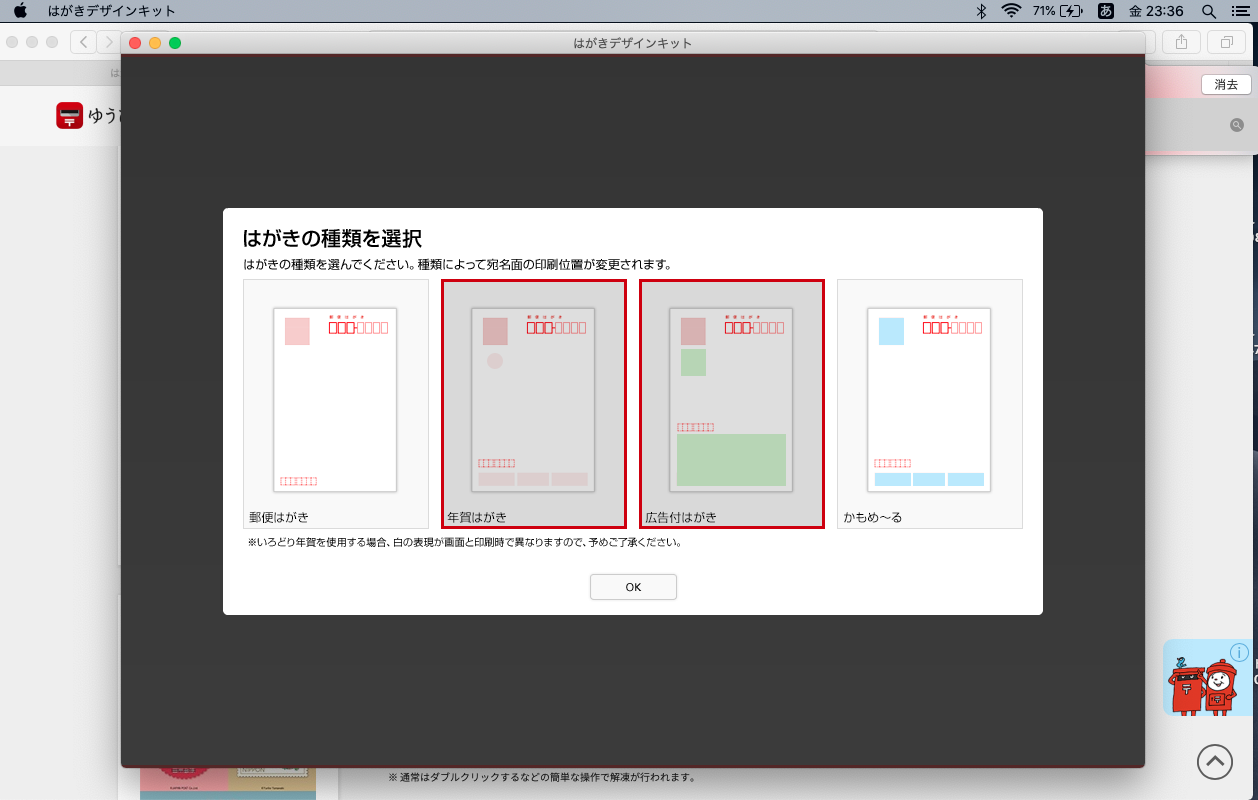Click the note ※いろどり年賀を使用する場合
Screen dimensions: 1258x800
[x=465, y=542]
